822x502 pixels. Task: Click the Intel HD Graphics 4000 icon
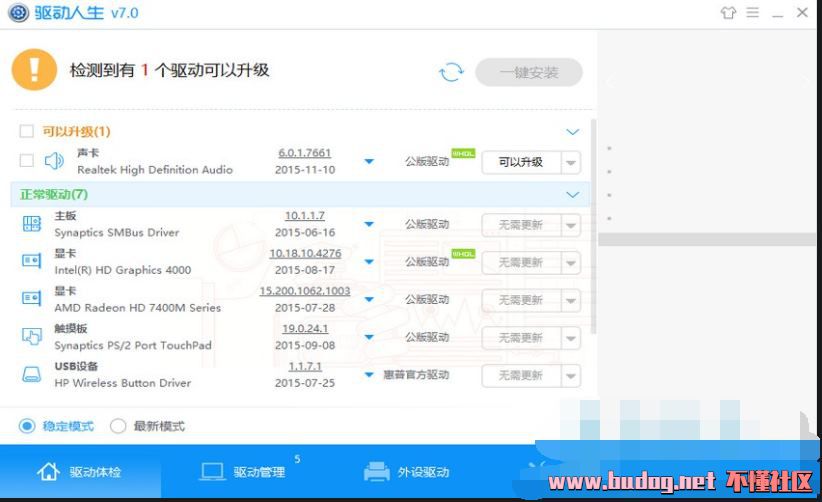[x=31, y=261]
